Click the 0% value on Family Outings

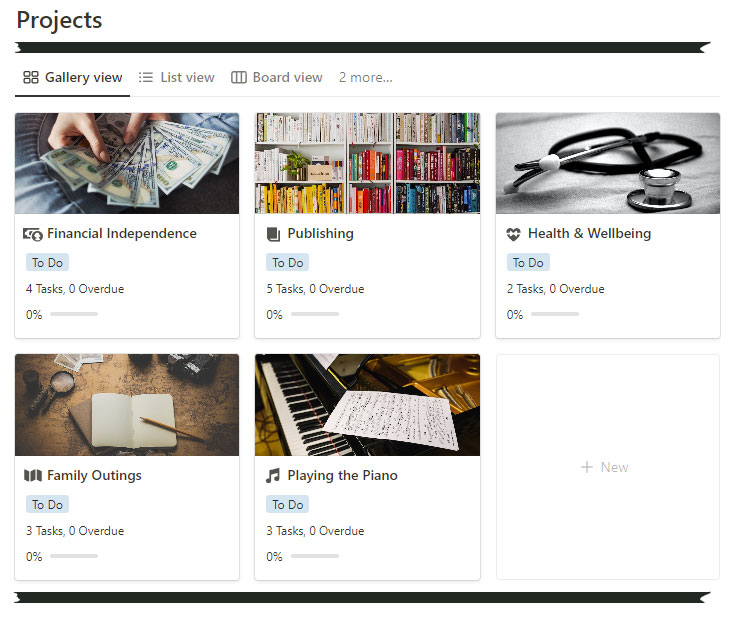34,557
